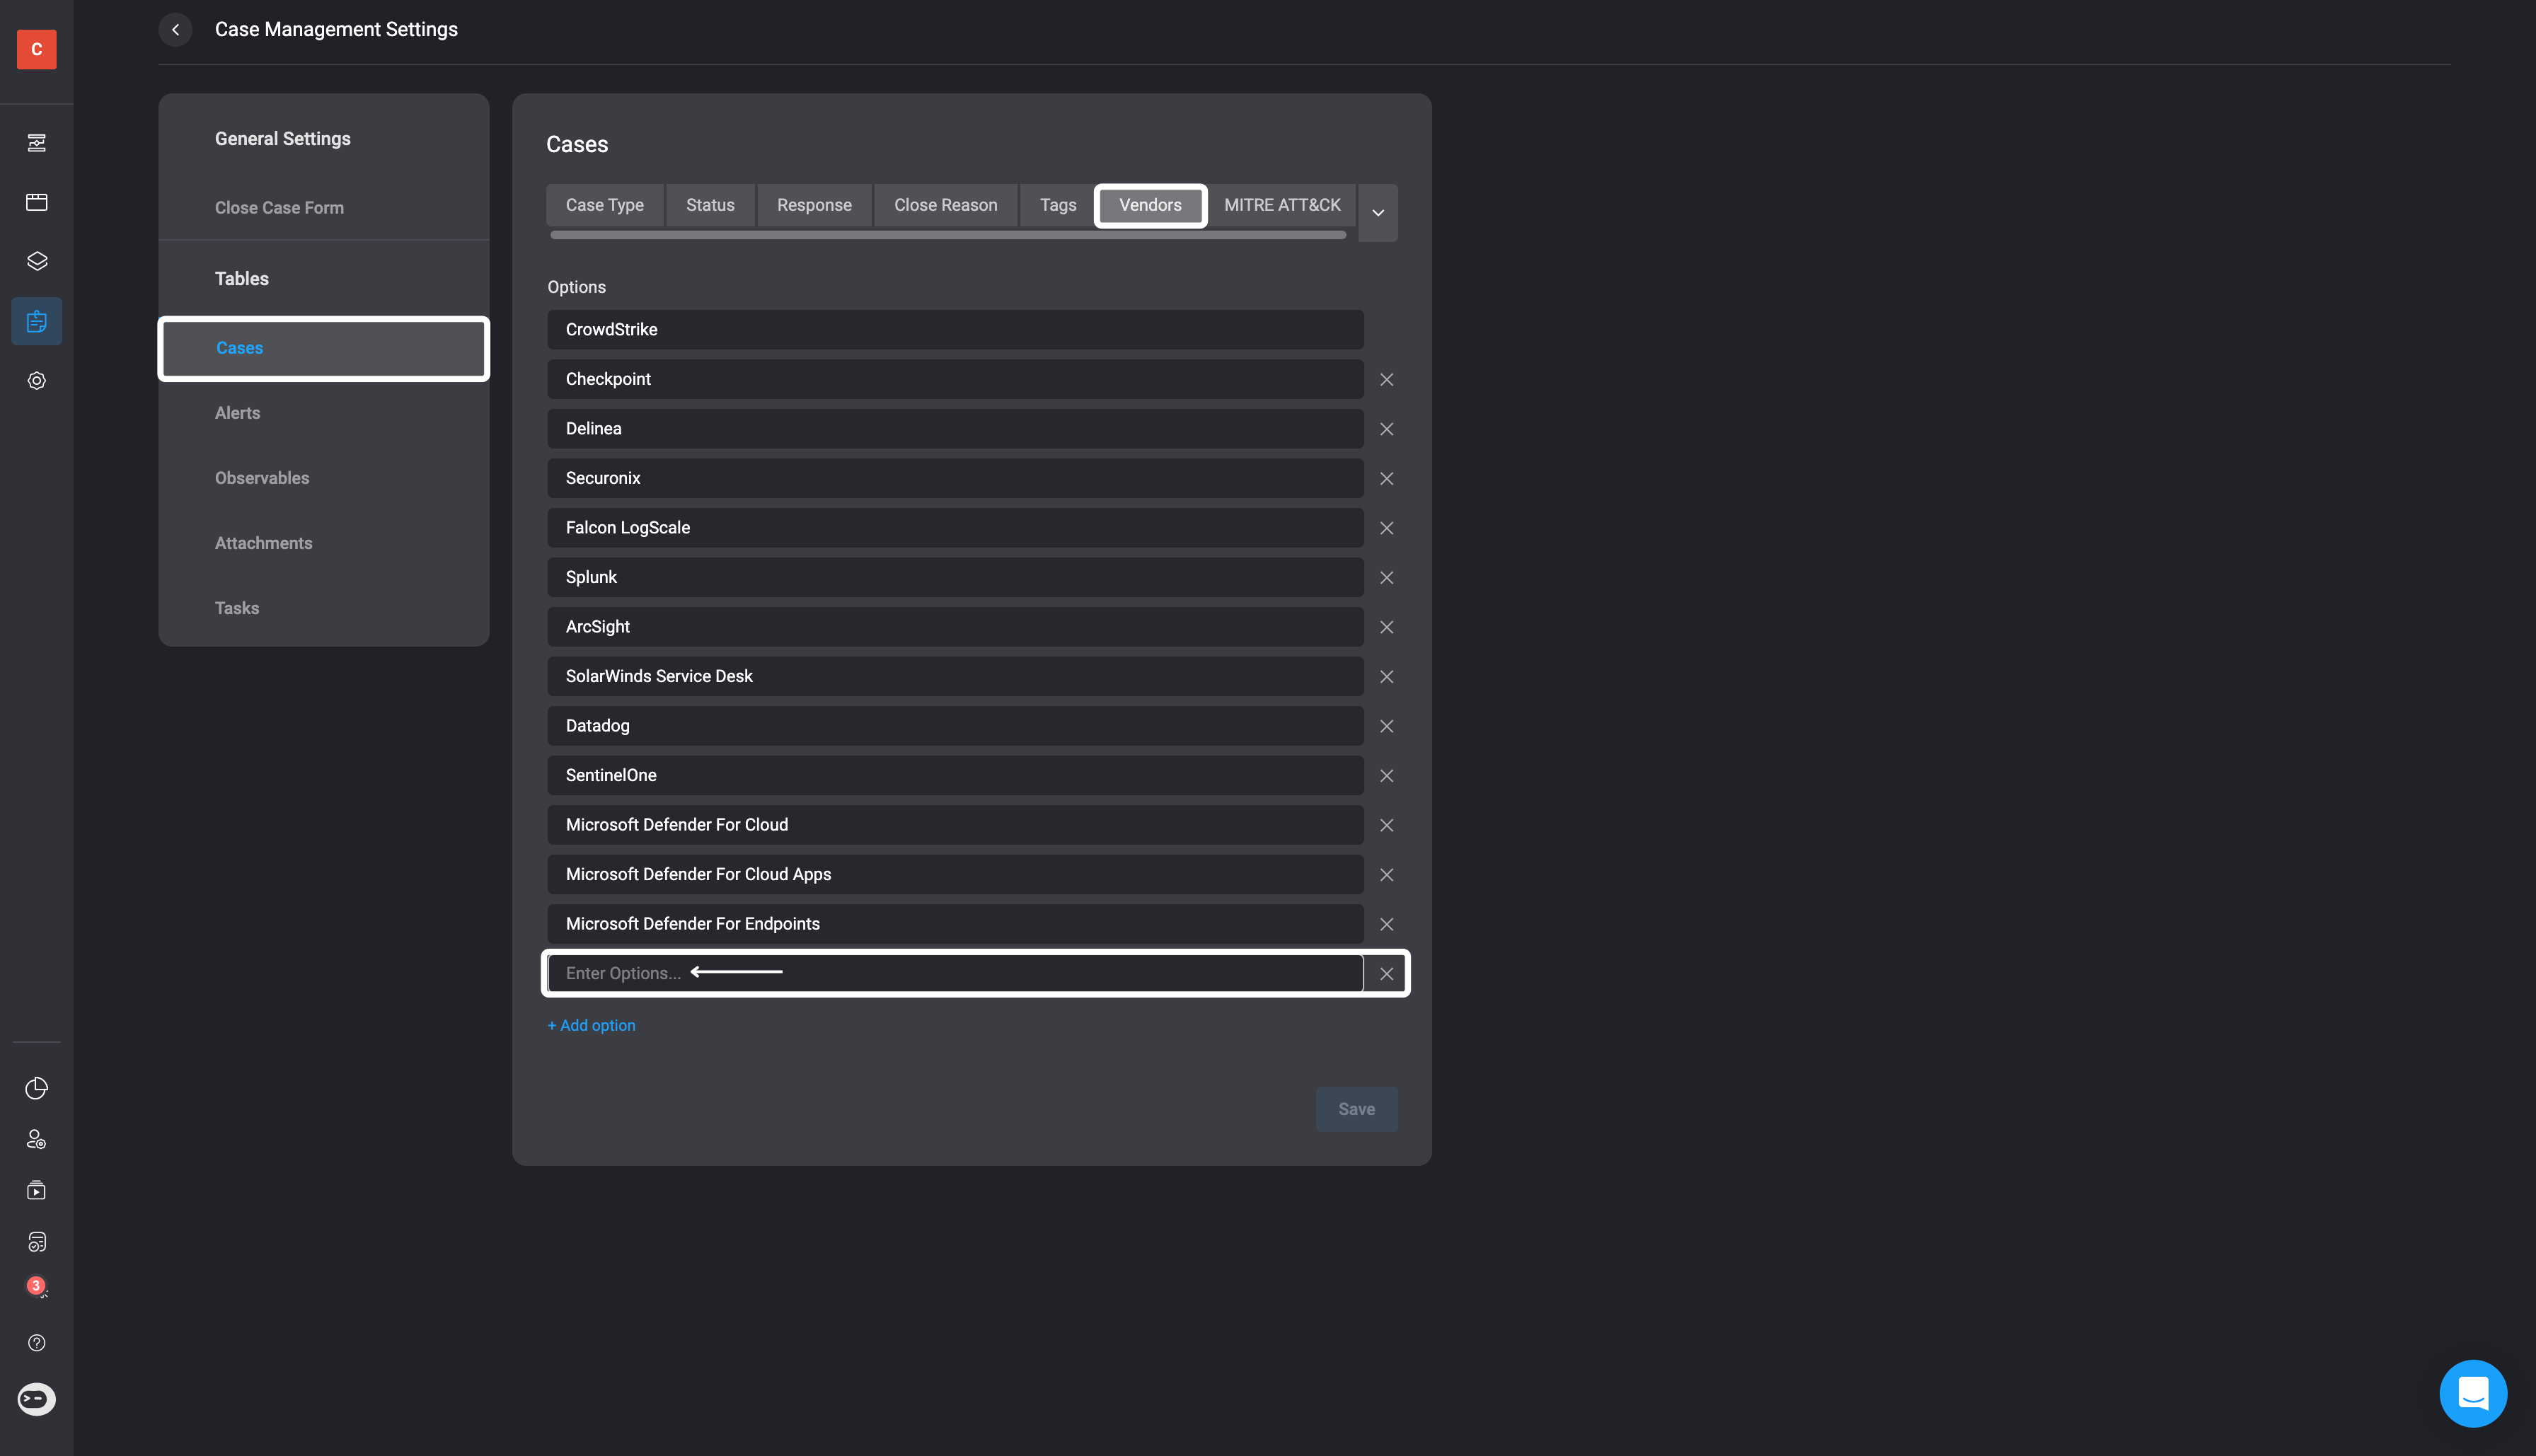Click the Observables section icon in sidebar
Image resolution: width=2536 pixels, height=1456 pixels.
[261, 479]
